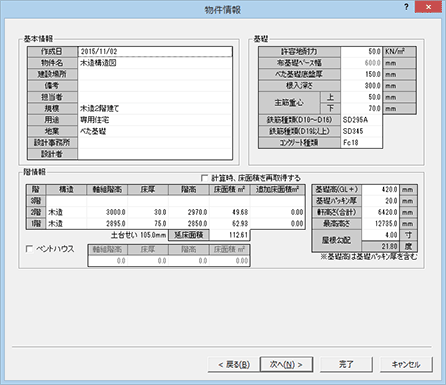Select the 地業 value べた基礎
The width and height of the screenshot is (446, 385).
pos(155,131)
